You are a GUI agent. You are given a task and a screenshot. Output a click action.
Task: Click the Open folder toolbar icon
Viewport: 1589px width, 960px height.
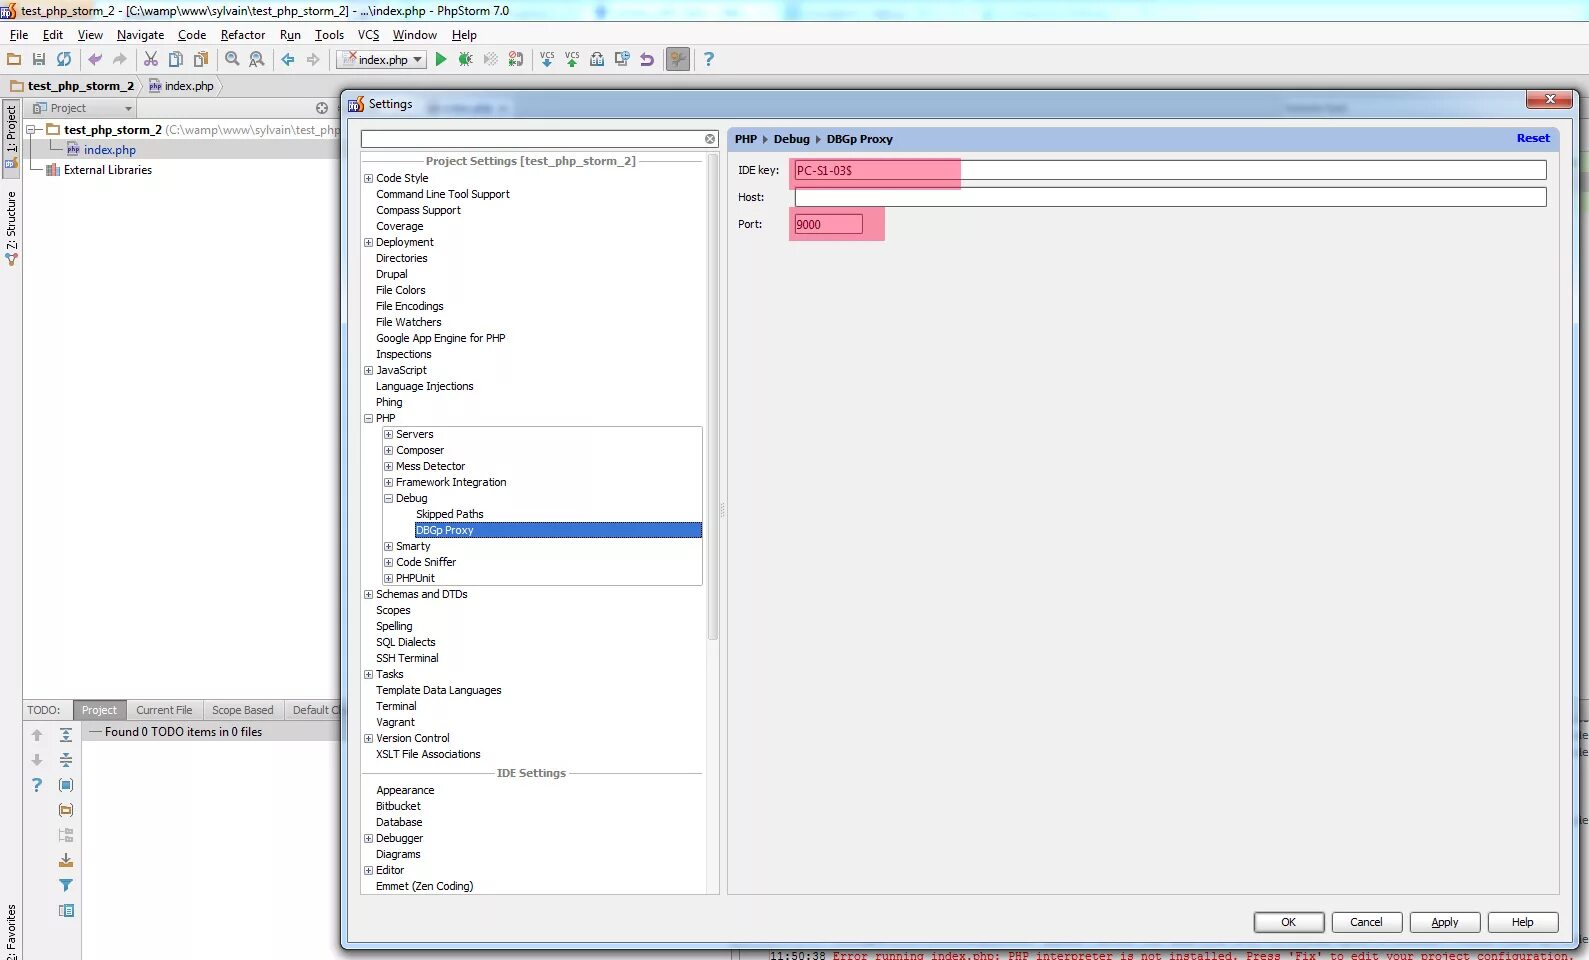point(14,60)
